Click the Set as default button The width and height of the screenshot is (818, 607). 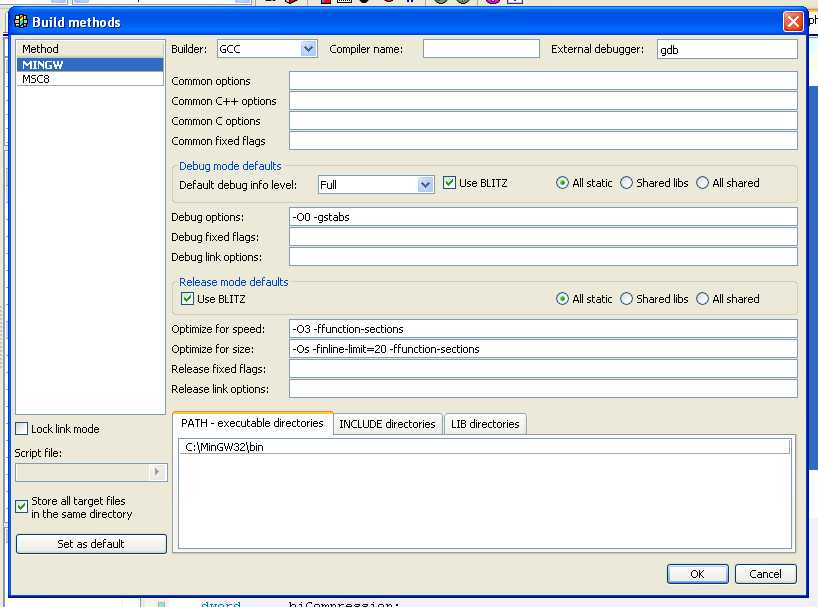[91, 544]
